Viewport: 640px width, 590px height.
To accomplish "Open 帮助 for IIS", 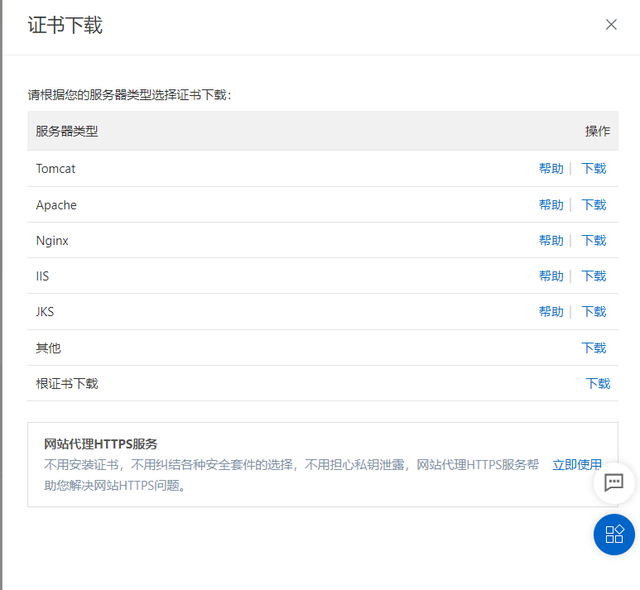I will [551, 276].
